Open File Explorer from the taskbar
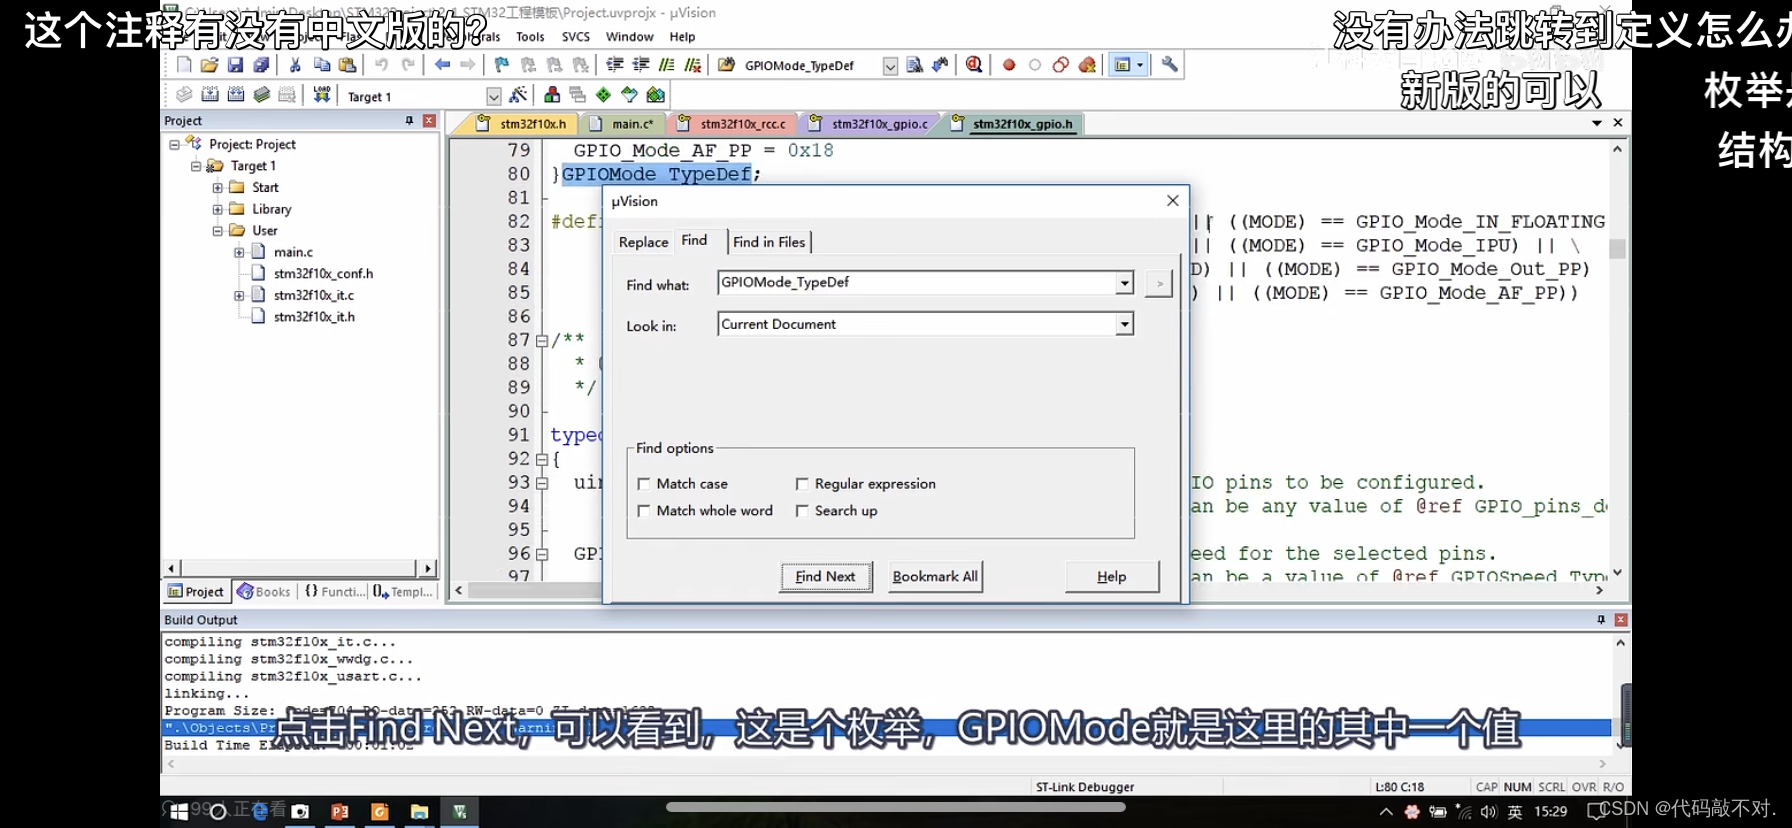Screen dimensions: 1792x828 419,812
